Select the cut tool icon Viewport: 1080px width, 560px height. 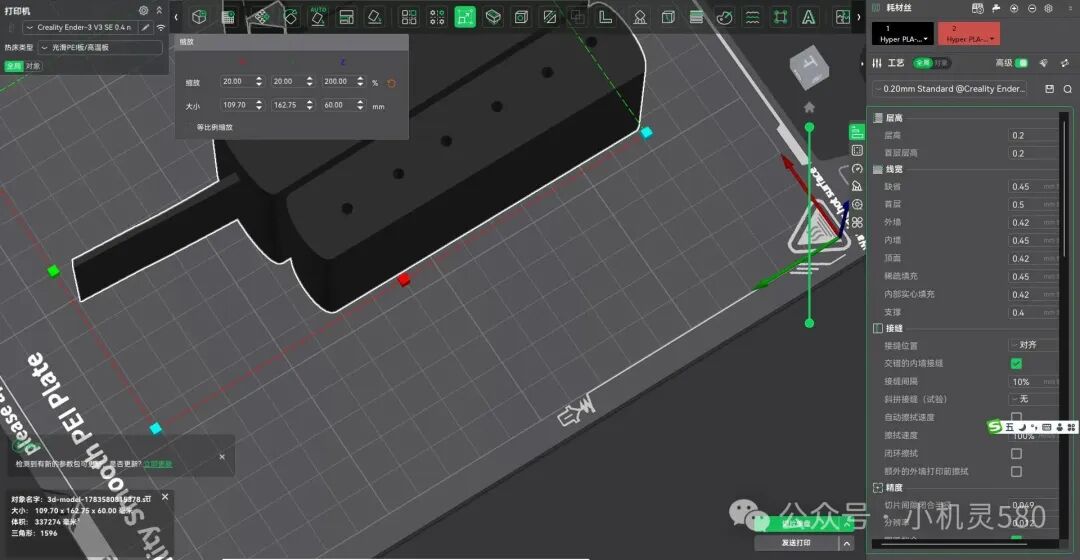tap(550, 17)
